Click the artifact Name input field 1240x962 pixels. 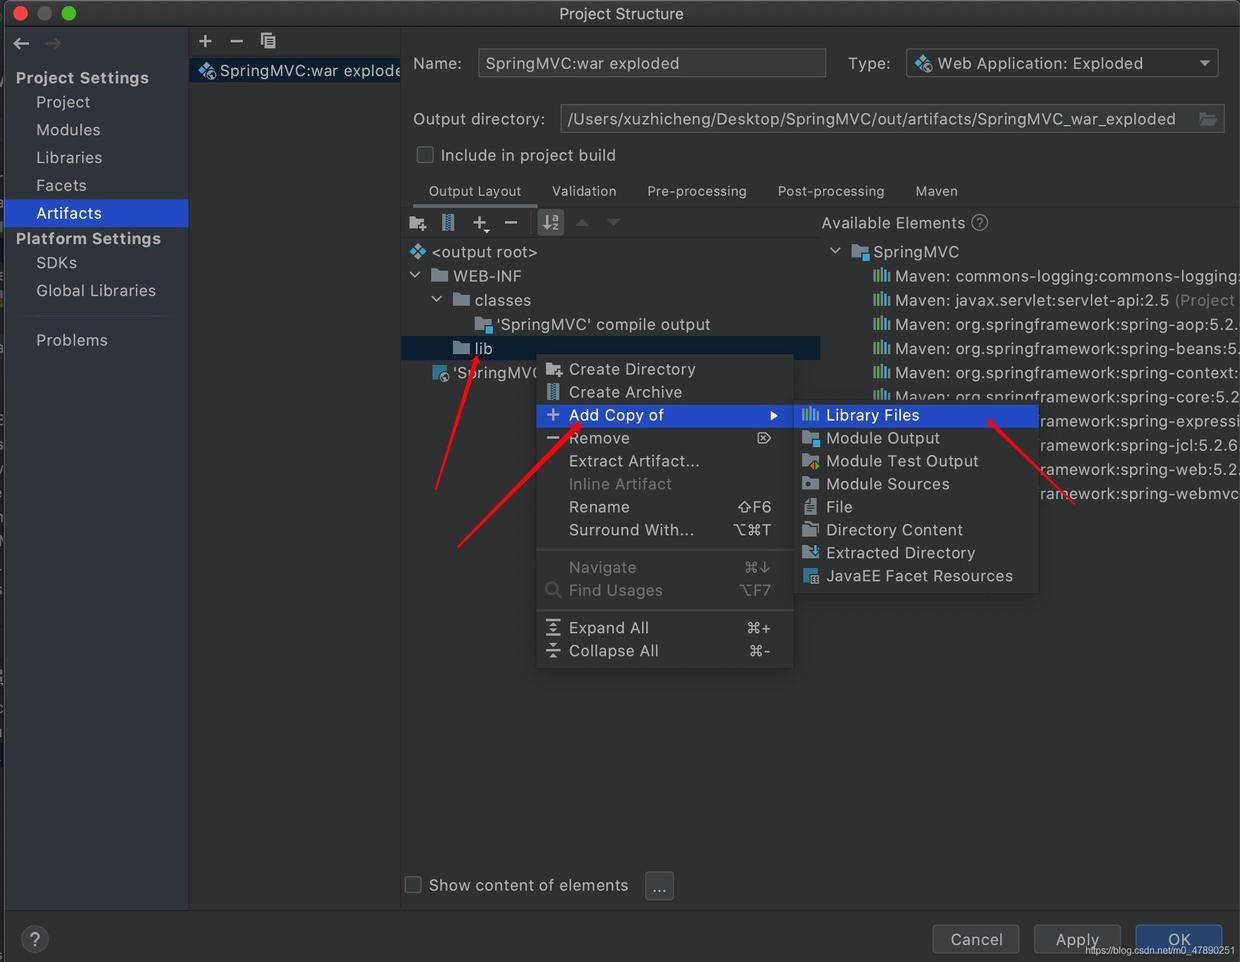coord(652,63)
